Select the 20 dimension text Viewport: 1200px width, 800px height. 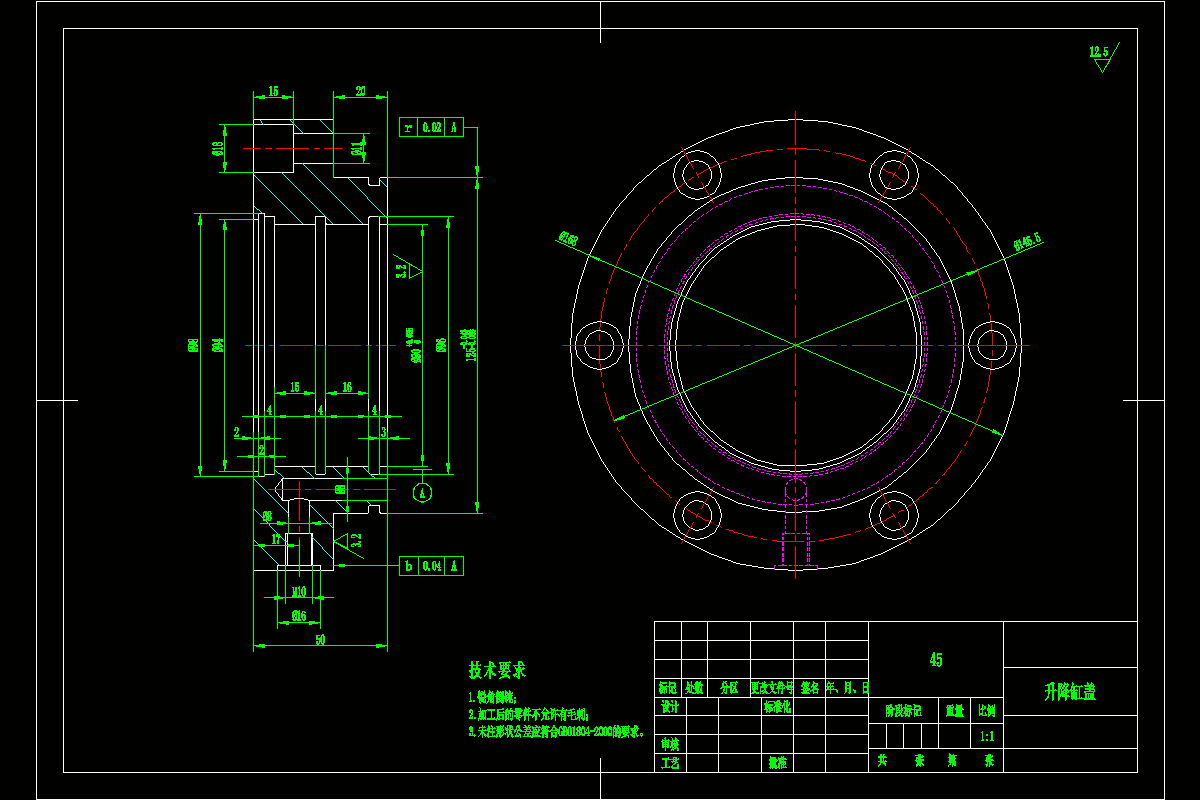pos(360,91)
